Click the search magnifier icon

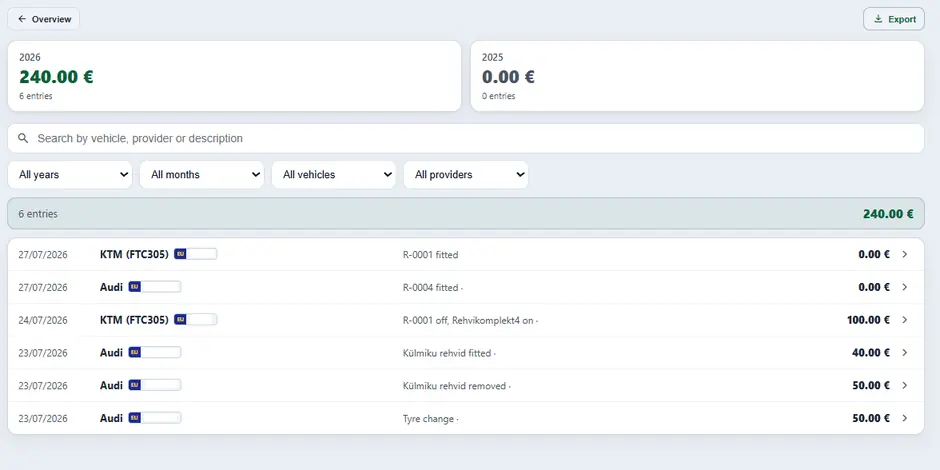tap(23, 138)
